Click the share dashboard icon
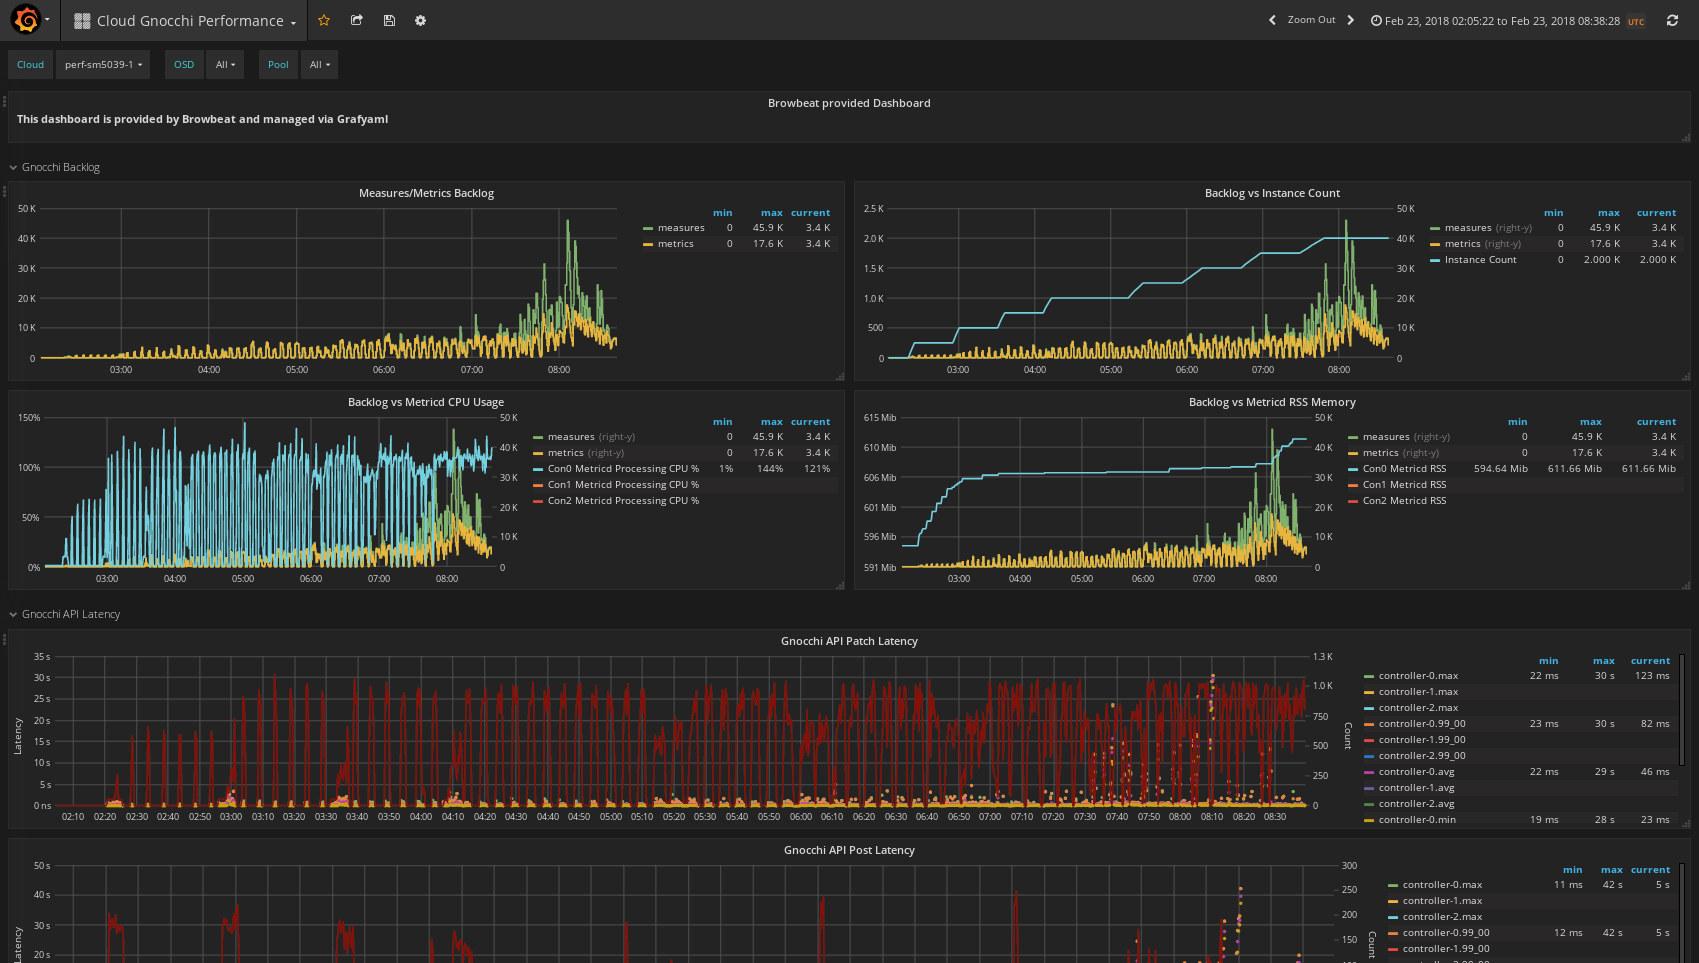 [357, 20]
